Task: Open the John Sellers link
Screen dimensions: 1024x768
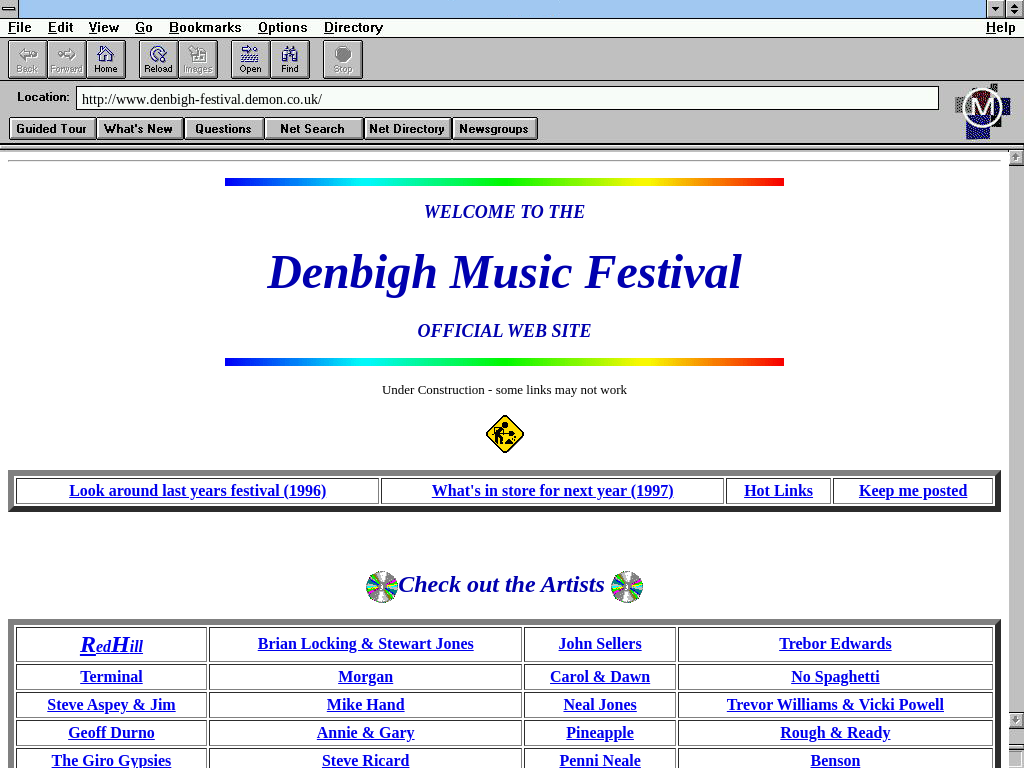Action: click(600, 643)
